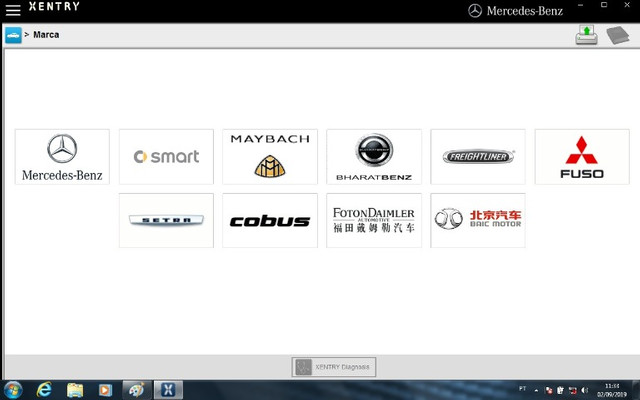Screen dimensions: 640x400
Task: Click the Mercedes-Benz logo in title bar
Action: tap(516, 11)
